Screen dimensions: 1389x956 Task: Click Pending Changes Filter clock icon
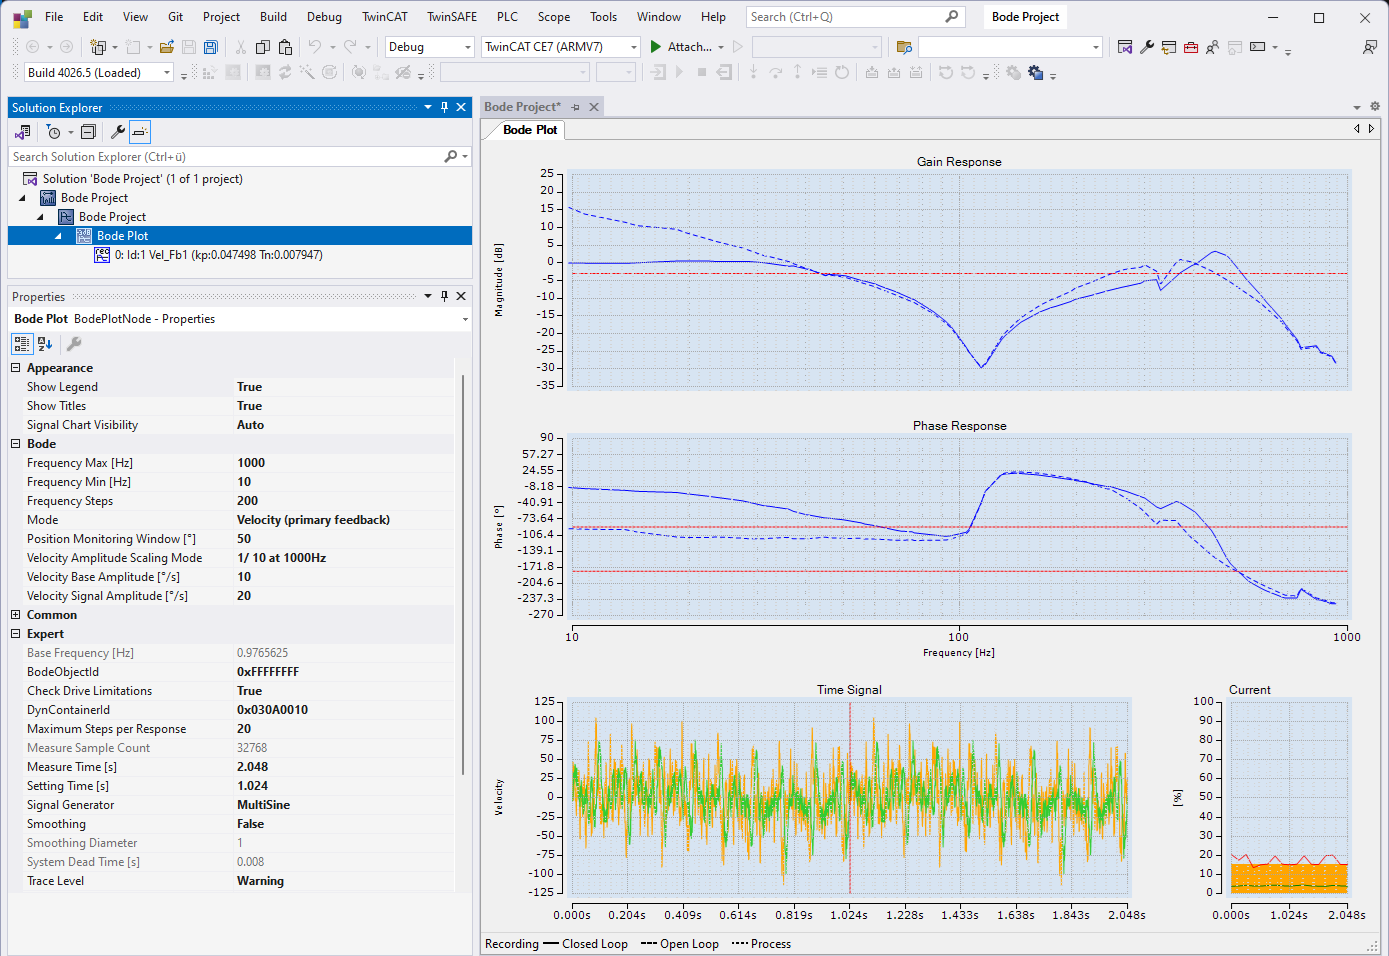pyautogui.click(x=54, y=132)
